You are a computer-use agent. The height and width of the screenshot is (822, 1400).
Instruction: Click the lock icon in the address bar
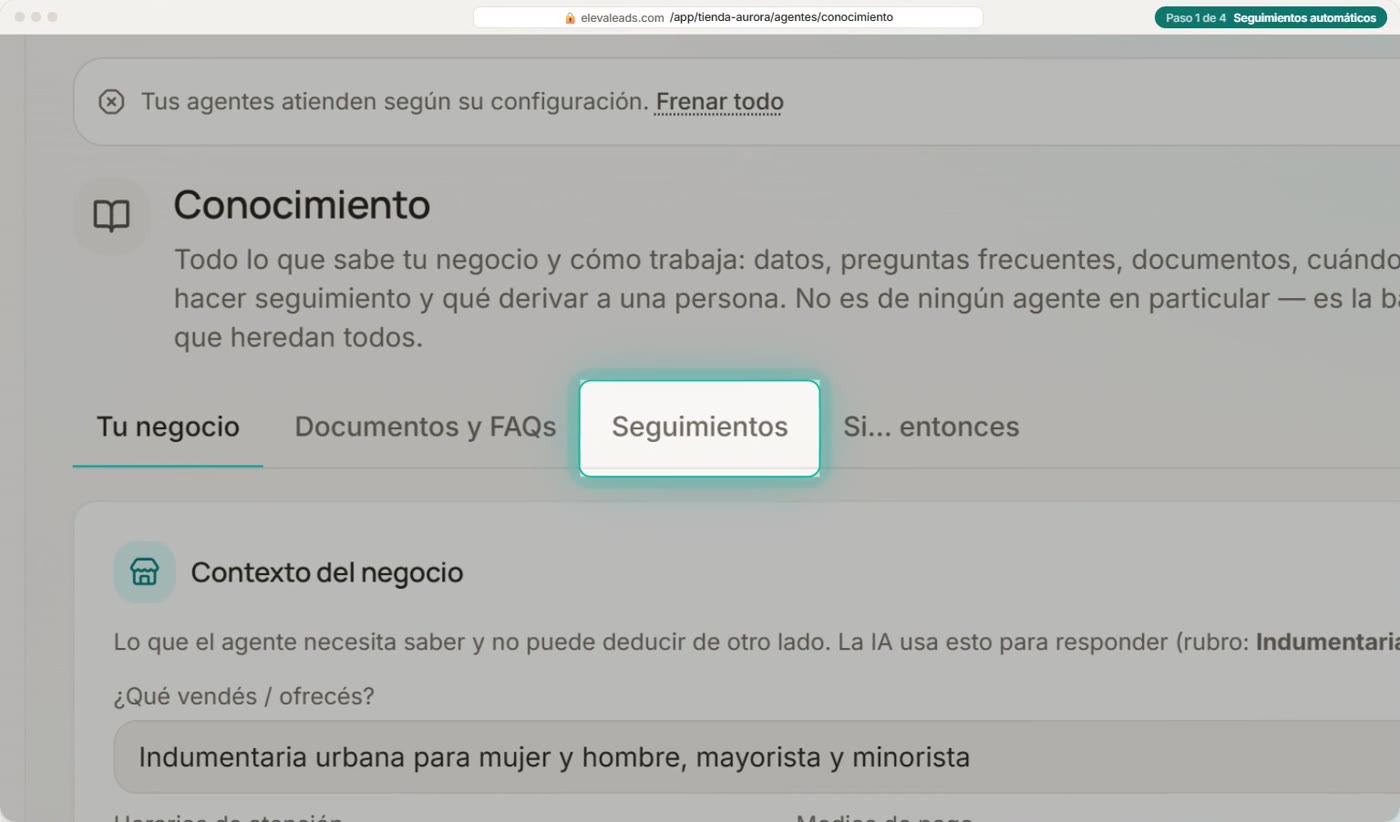(x=570, y=18)
